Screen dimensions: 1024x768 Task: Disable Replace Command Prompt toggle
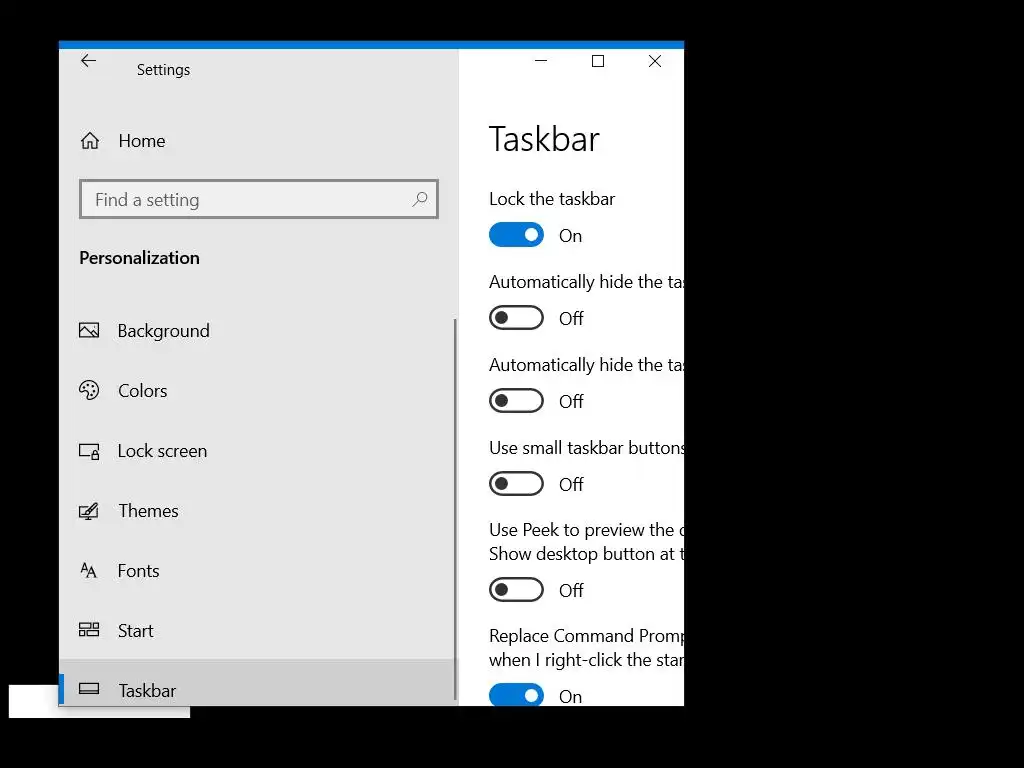pyautogui.click(x=516, y=695)
